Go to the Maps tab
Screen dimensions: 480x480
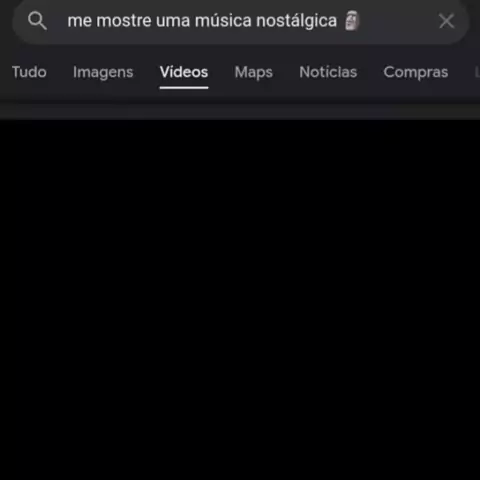pyautogui.click(x=253, y=73)
